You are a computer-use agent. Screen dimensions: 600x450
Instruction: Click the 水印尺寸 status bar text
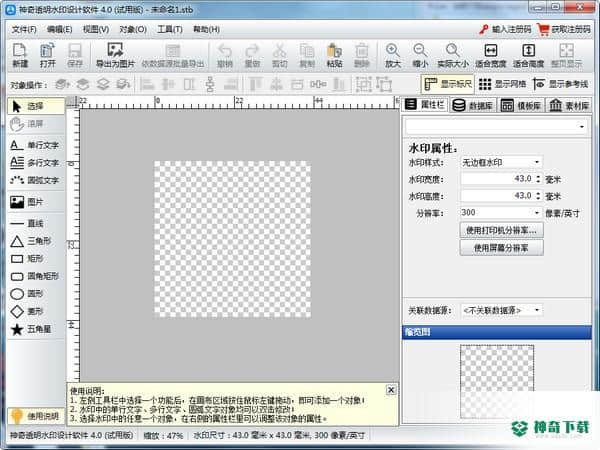point(279,435)
